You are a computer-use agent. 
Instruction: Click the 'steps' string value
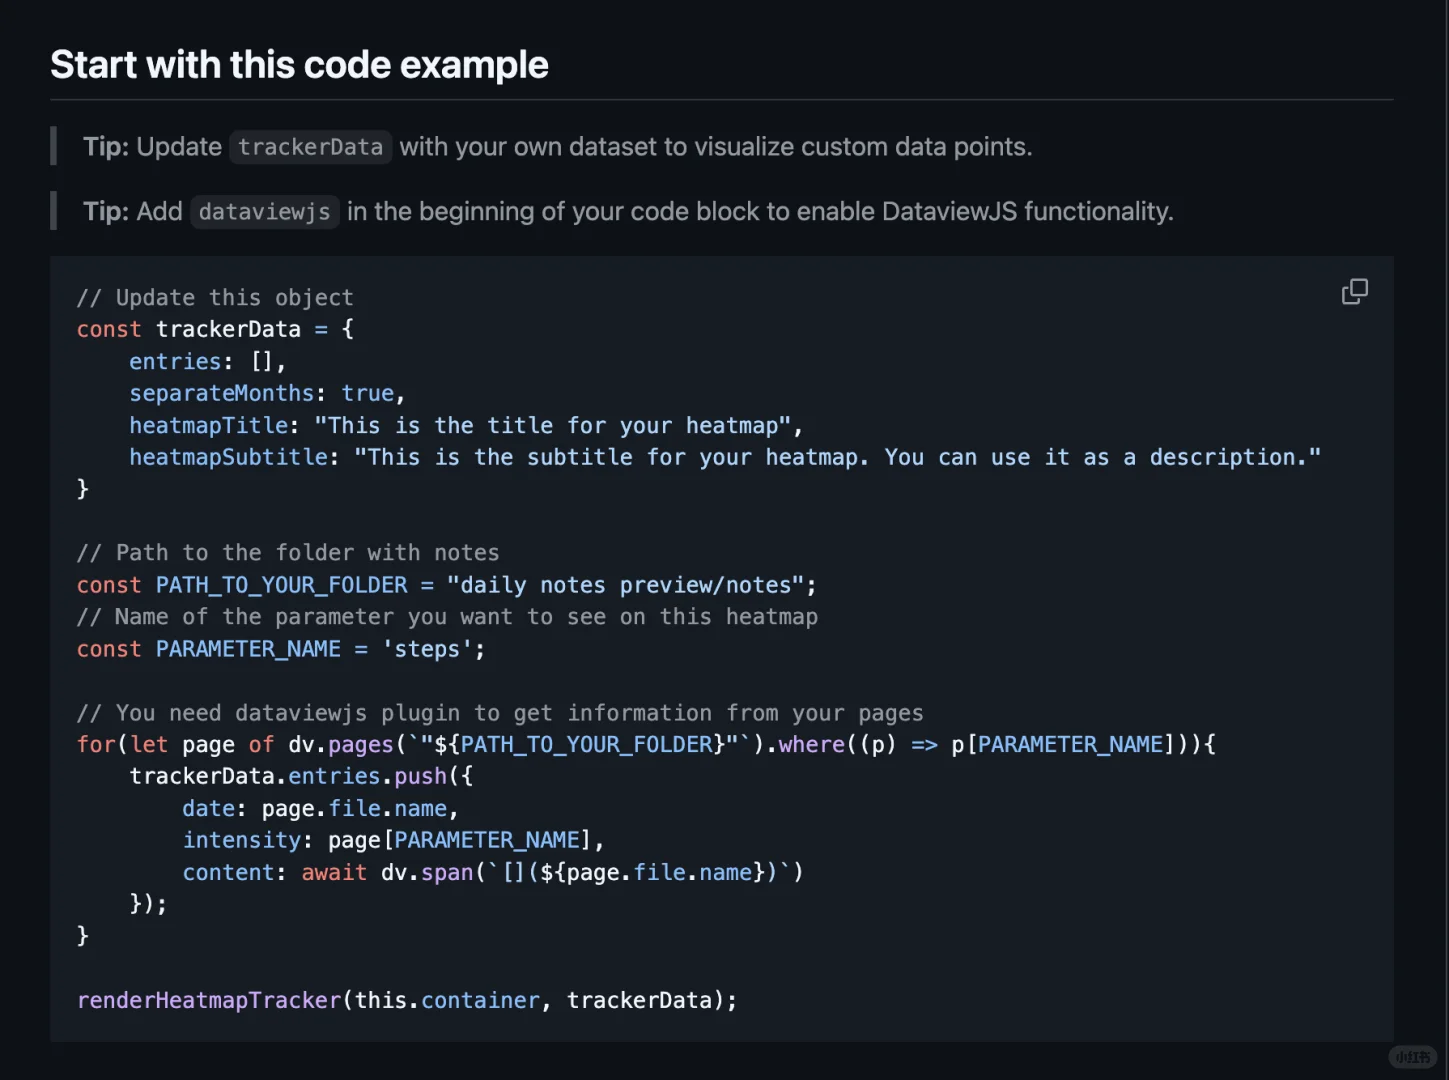pyautogui.click(x=427, y=650)
